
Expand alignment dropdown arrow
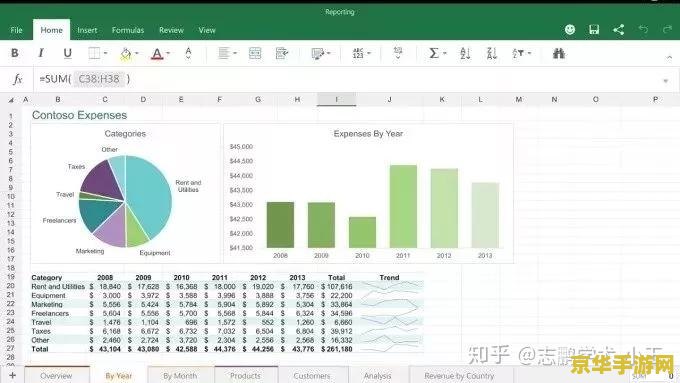[235, 53]
